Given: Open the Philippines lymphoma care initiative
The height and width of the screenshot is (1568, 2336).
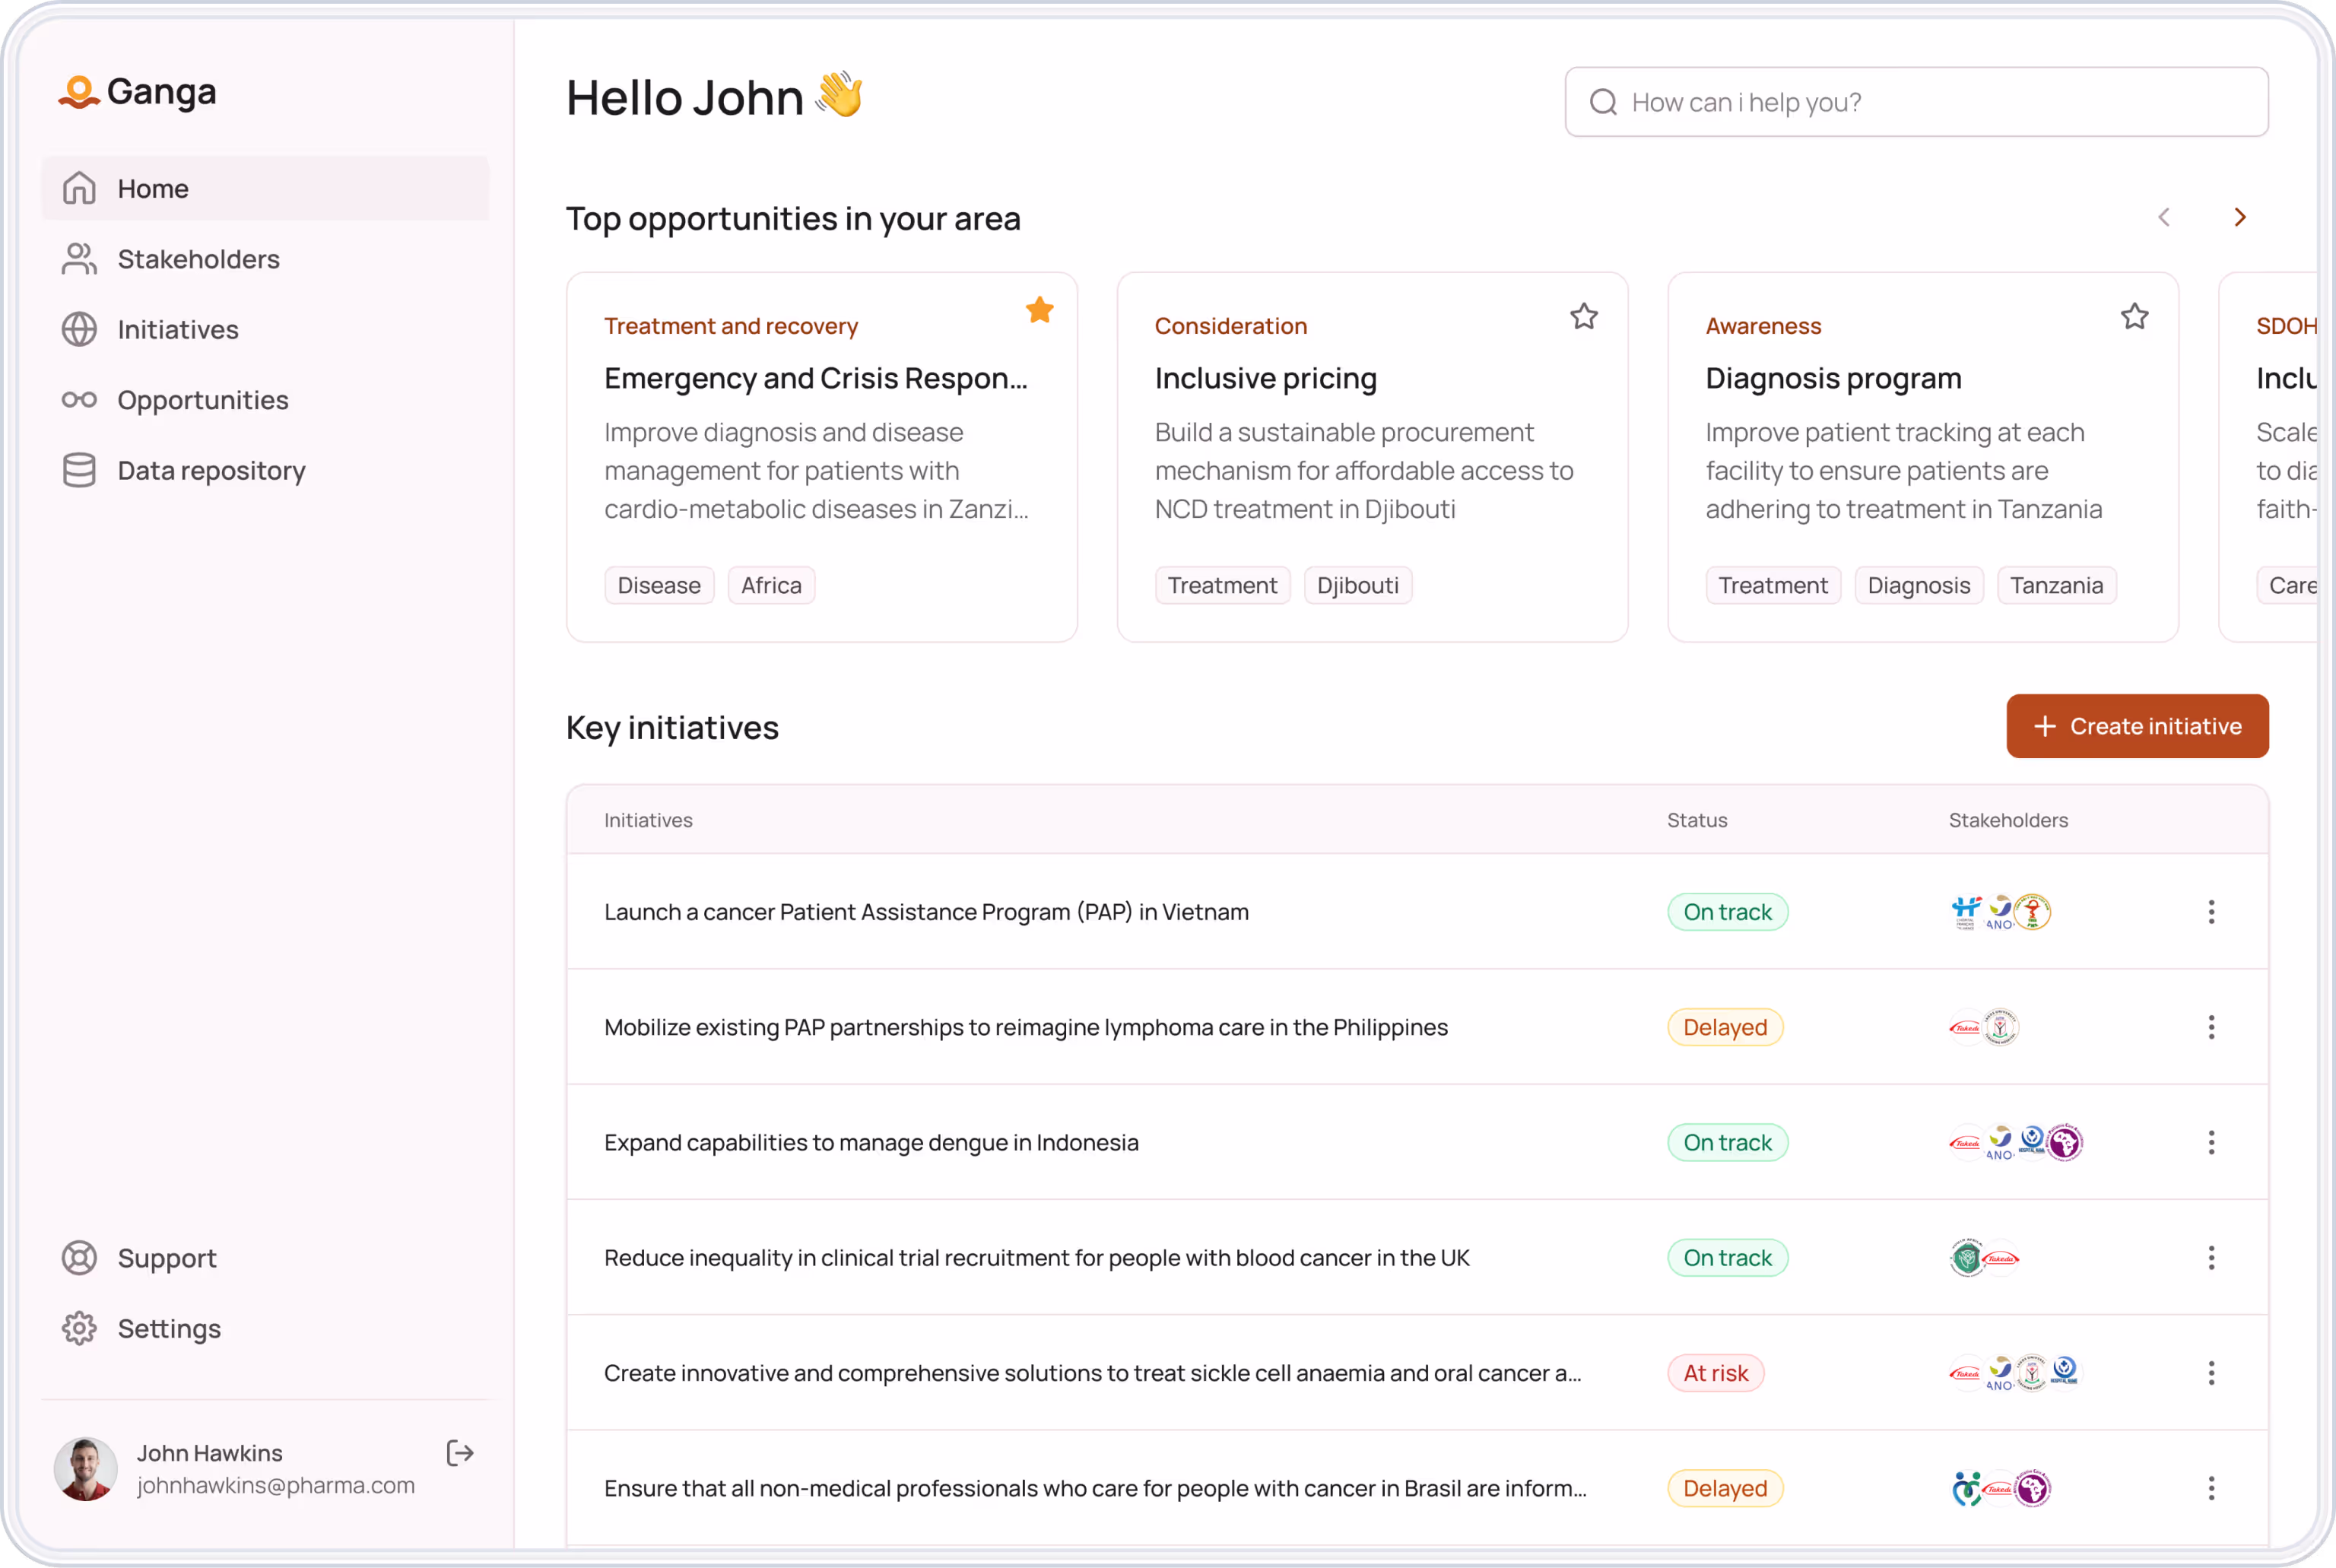Looking at the screenshot, I should click(1025, 1027).
